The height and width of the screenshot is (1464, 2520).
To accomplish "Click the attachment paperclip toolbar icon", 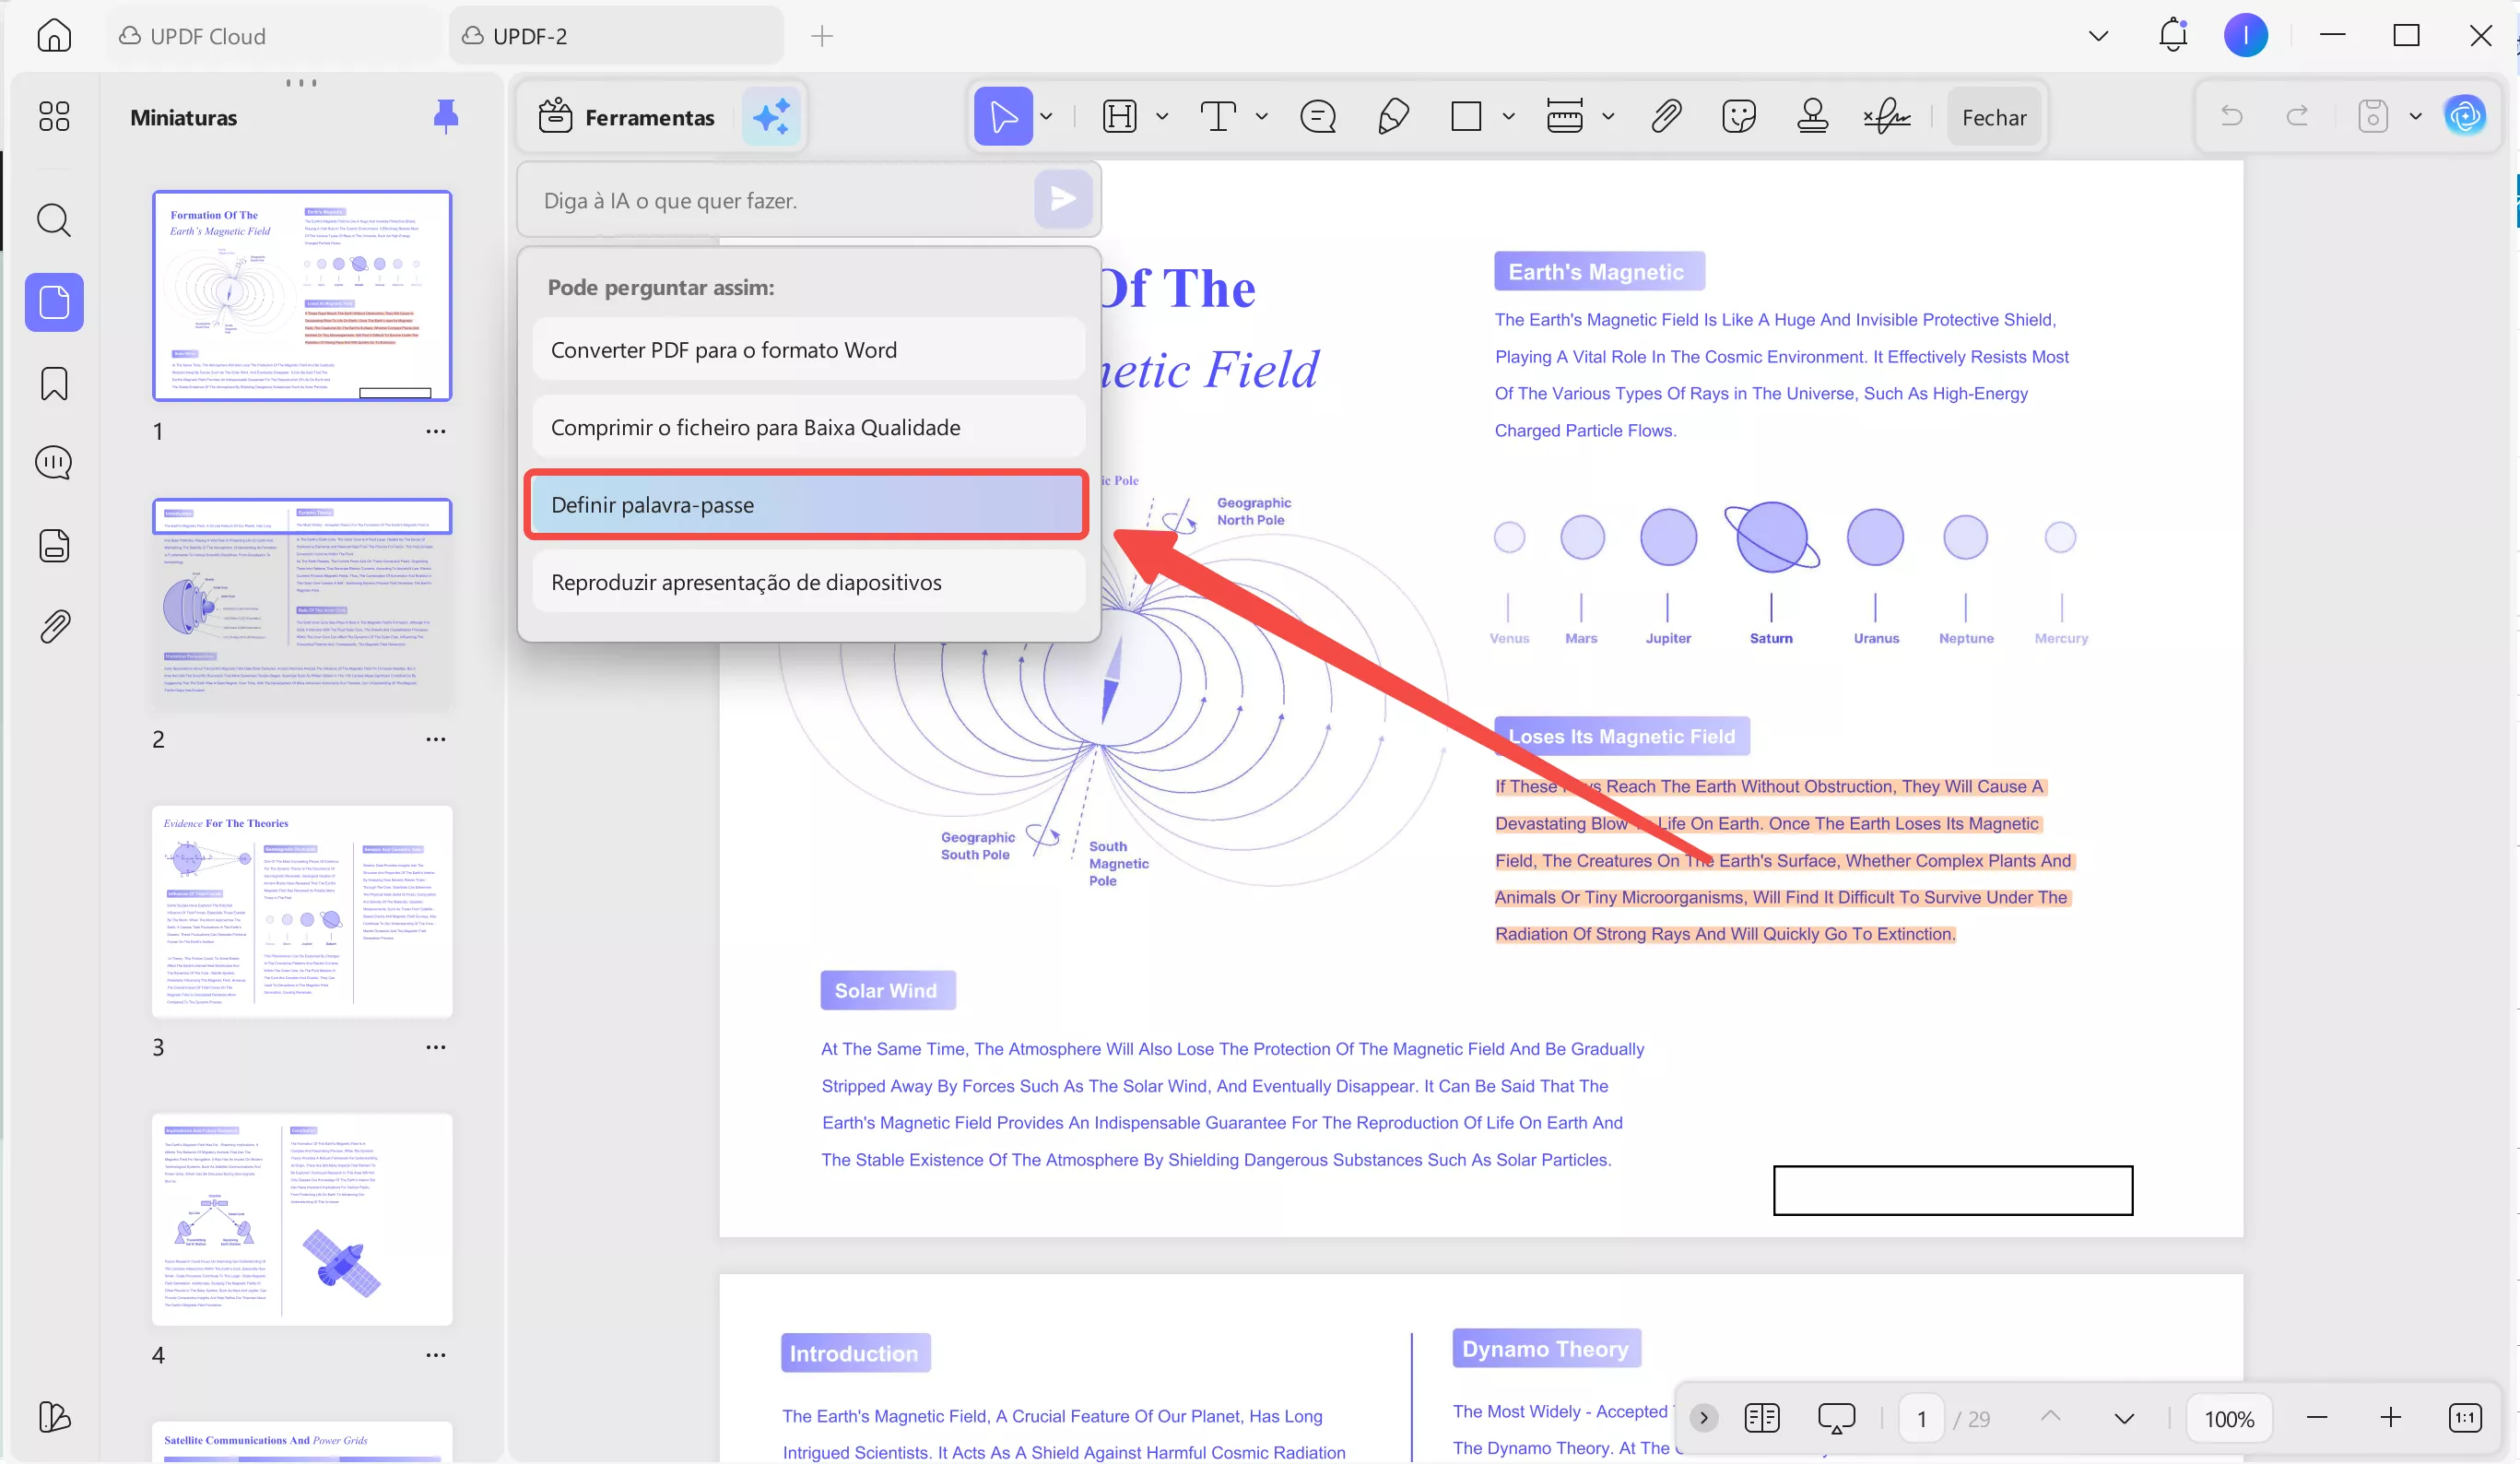I will pyautogui.click(x=1666, y=117).
